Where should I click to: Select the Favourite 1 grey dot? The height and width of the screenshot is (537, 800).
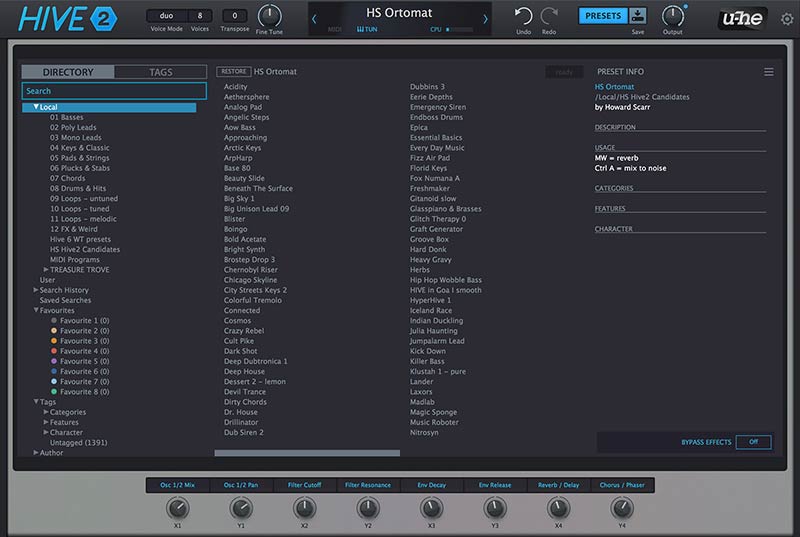(x=54, y=321)
